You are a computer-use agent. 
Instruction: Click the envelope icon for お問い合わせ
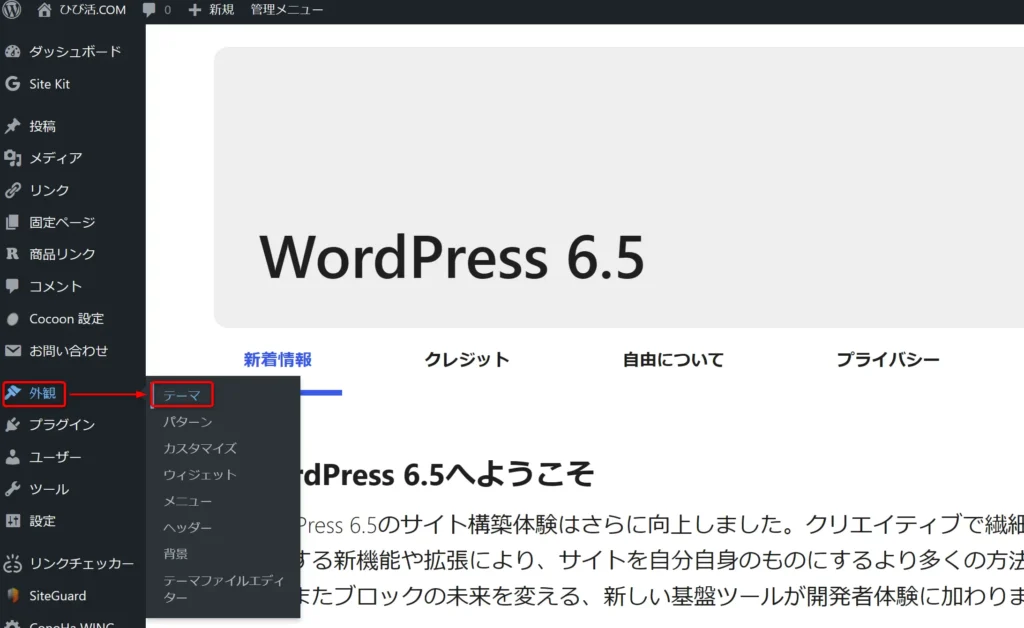[12, 351]
